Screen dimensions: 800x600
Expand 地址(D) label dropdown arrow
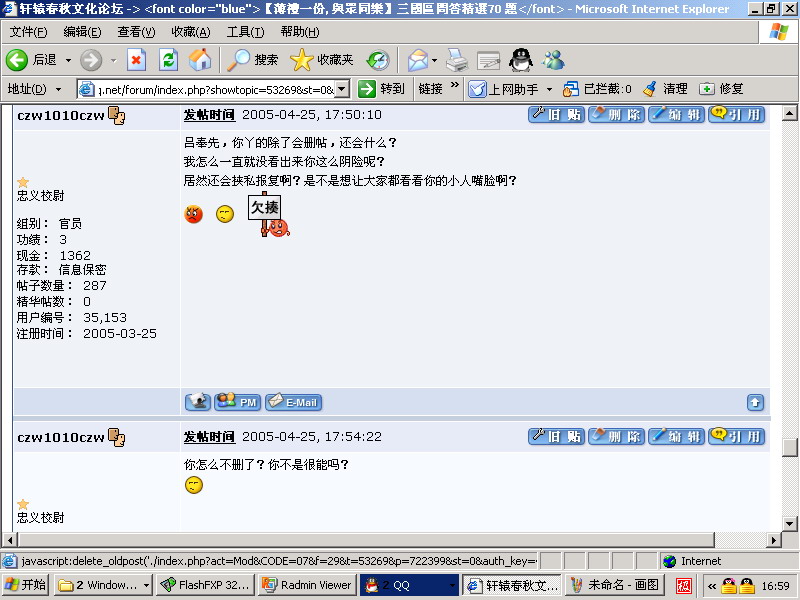pyautogui.click(x=59, y=89)
